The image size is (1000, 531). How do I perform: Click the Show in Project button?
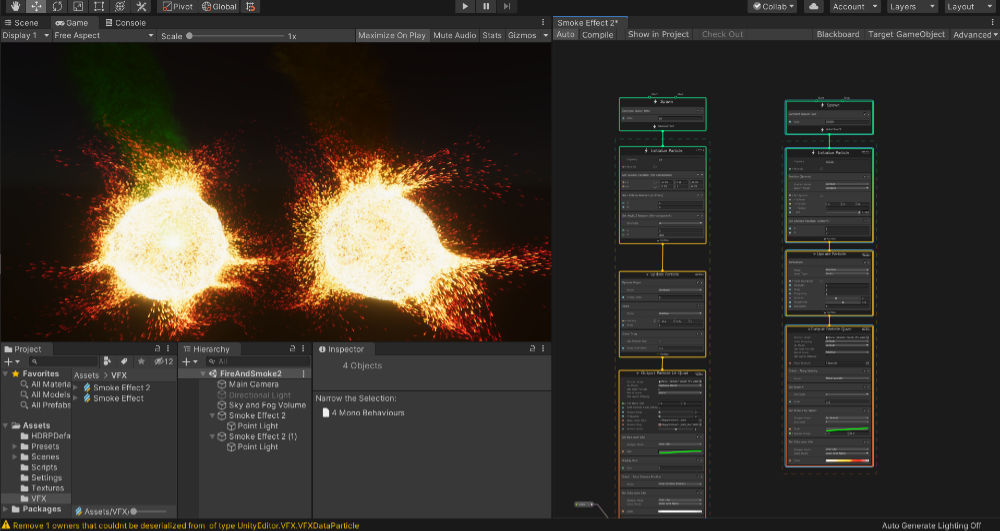tap(658, 34)
